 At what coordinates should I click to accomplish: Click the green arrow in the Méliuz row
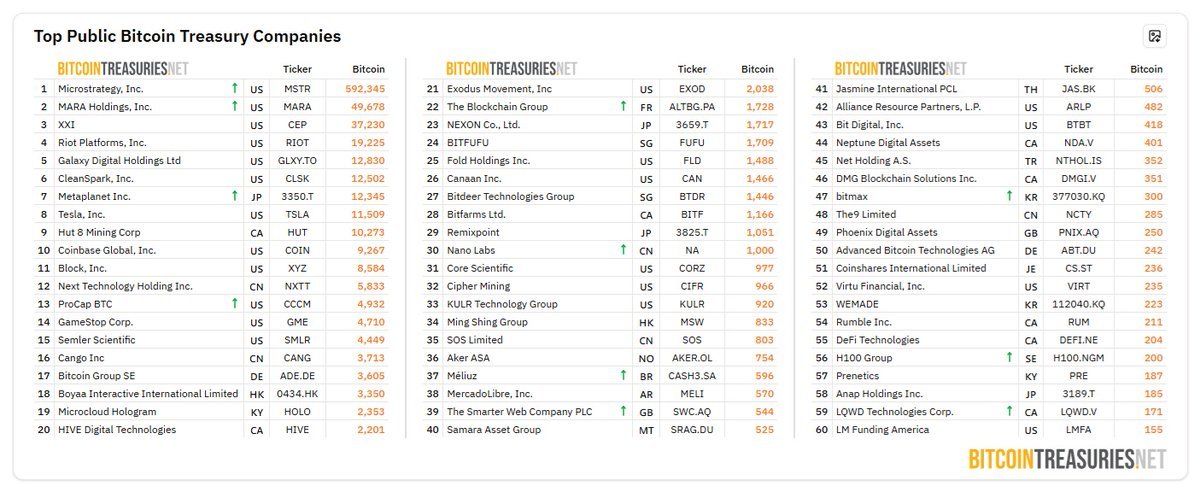pyautogui.click(x=623, y=376)
